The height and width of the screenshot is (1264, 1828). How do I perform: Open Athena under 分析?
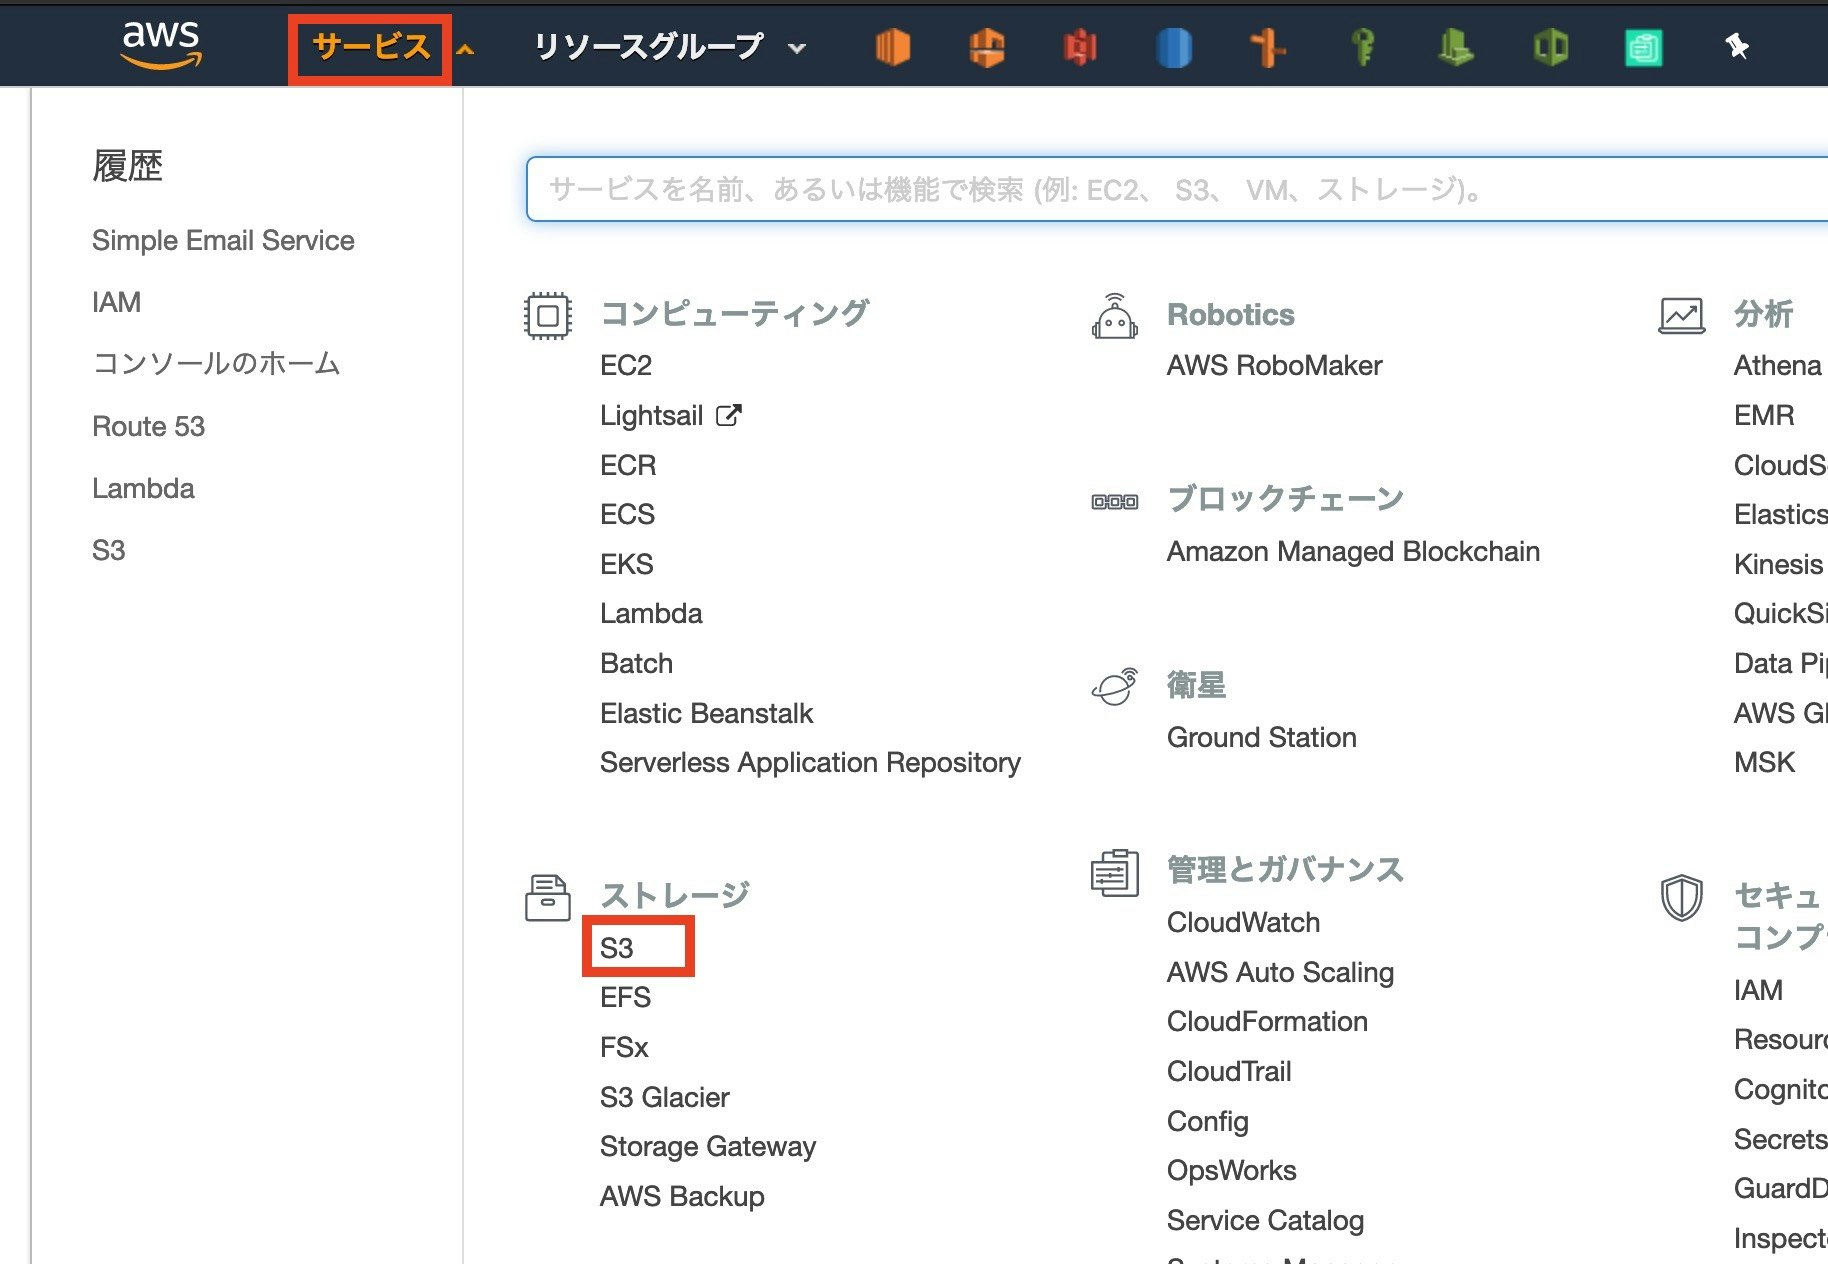(x=1777, y=365)
